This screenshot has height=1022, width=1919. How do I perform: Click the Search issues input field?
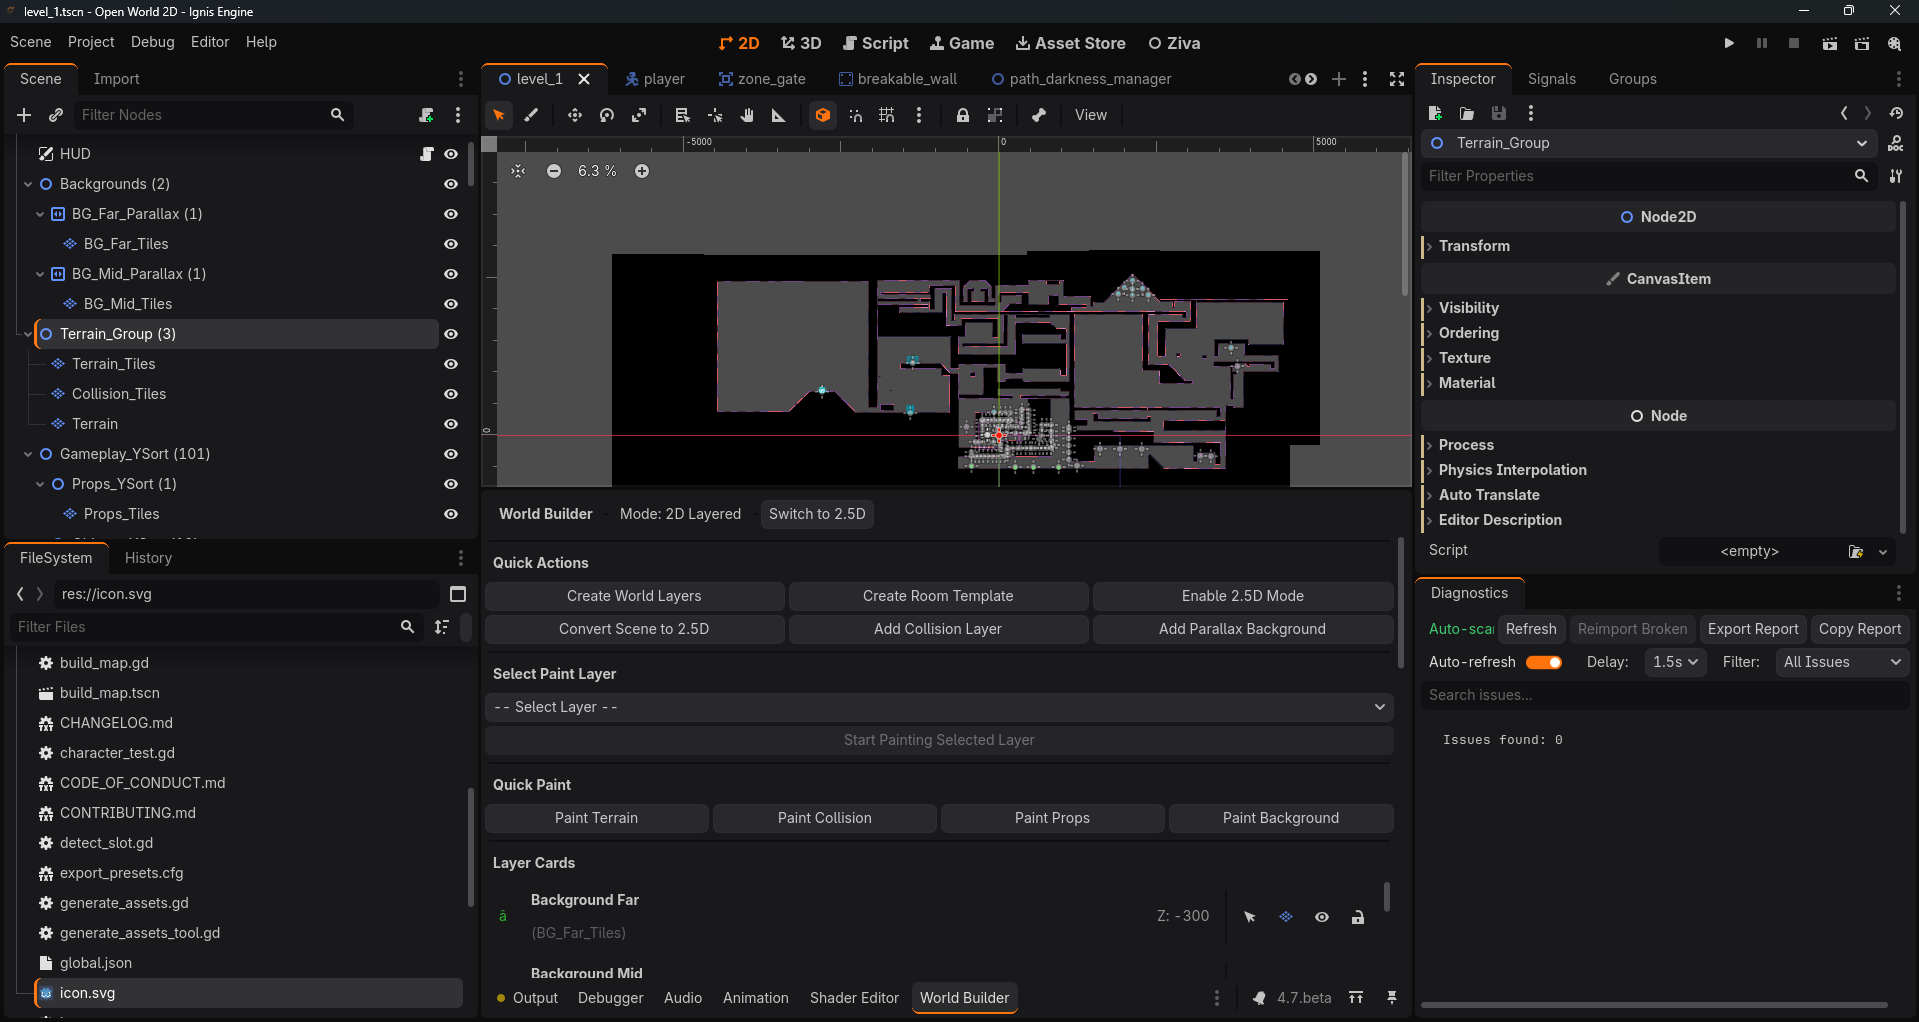[x=1665, y=695]
